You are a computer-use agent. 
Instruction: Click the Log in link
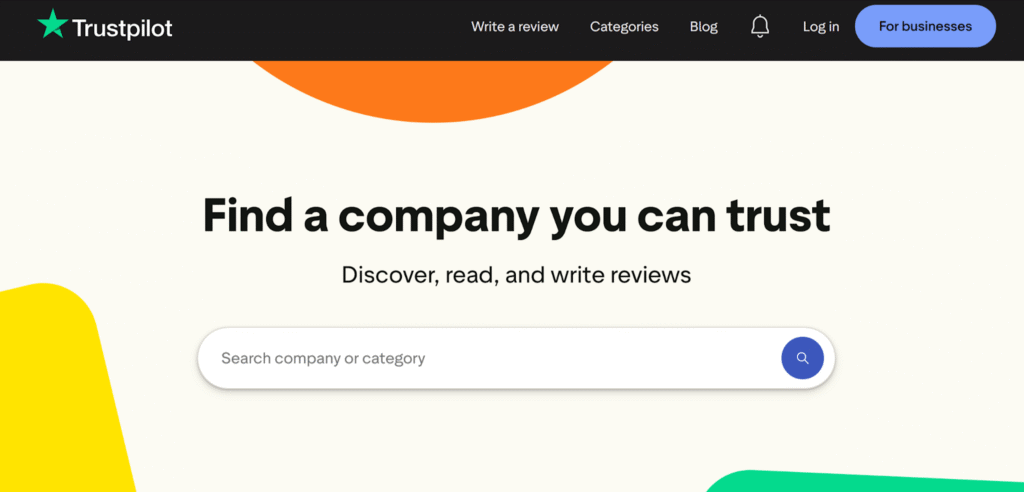[x=821, y=27]
